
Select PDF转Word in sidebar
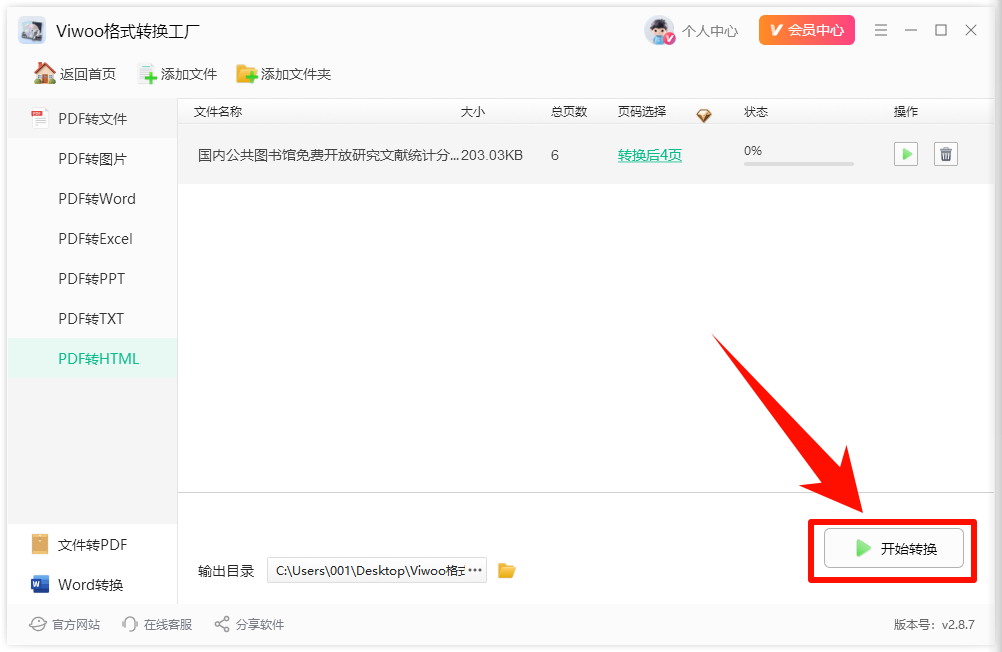(x=92, y=199)
